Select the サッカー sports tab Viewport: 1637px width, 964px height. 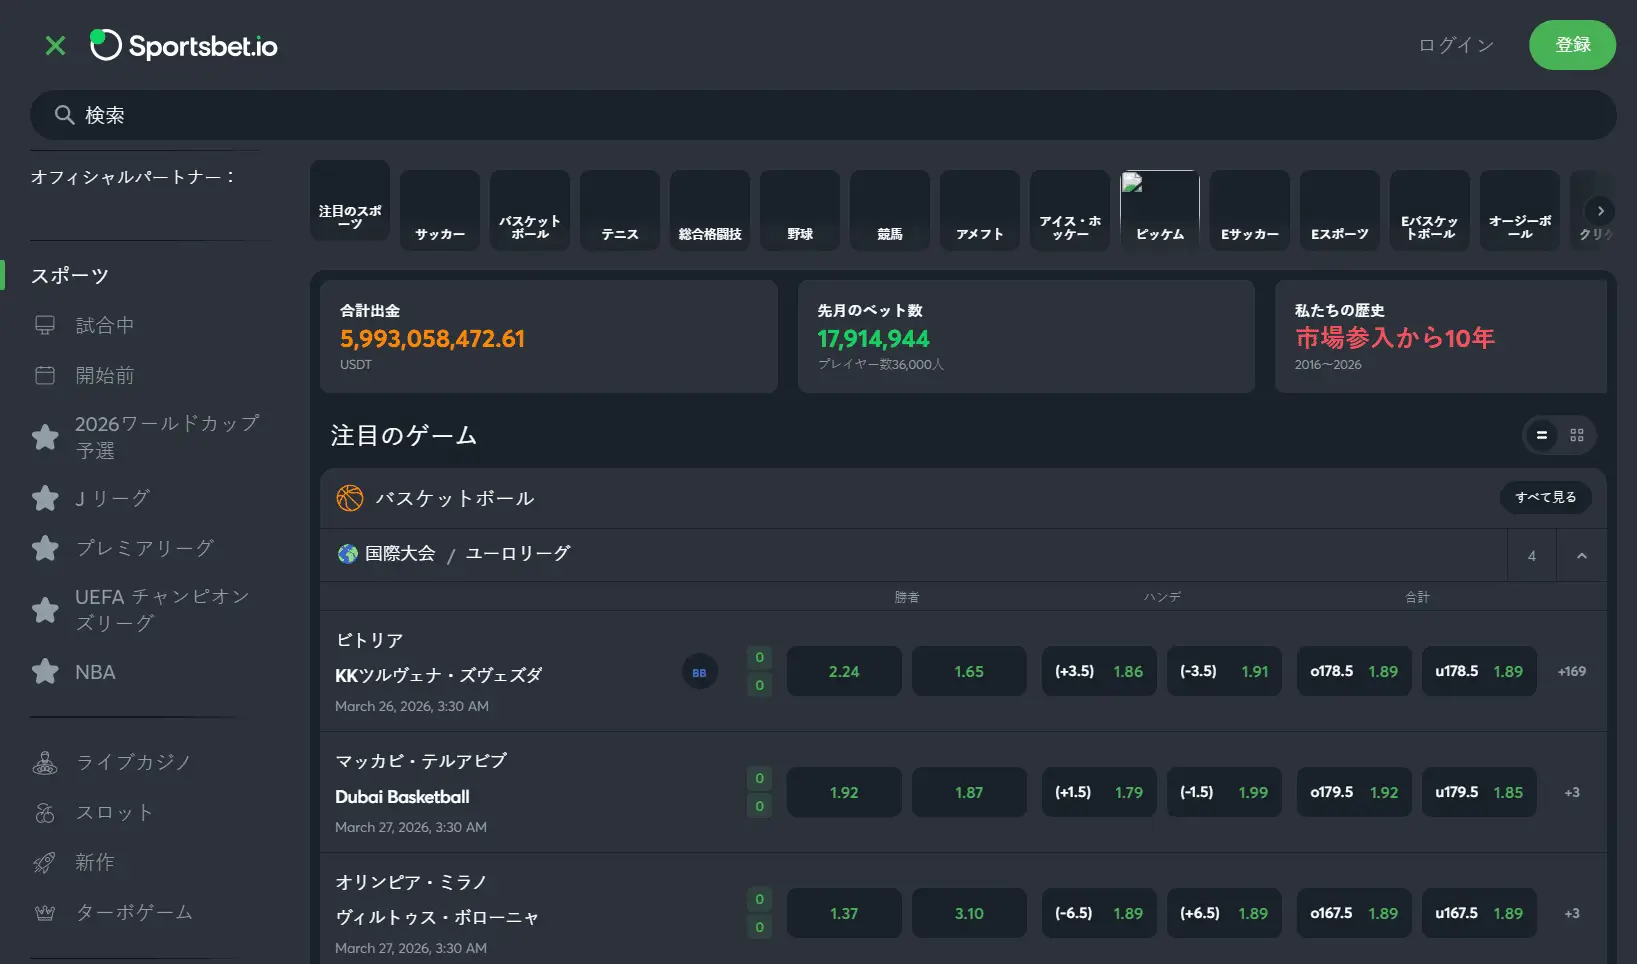[440, 210]
